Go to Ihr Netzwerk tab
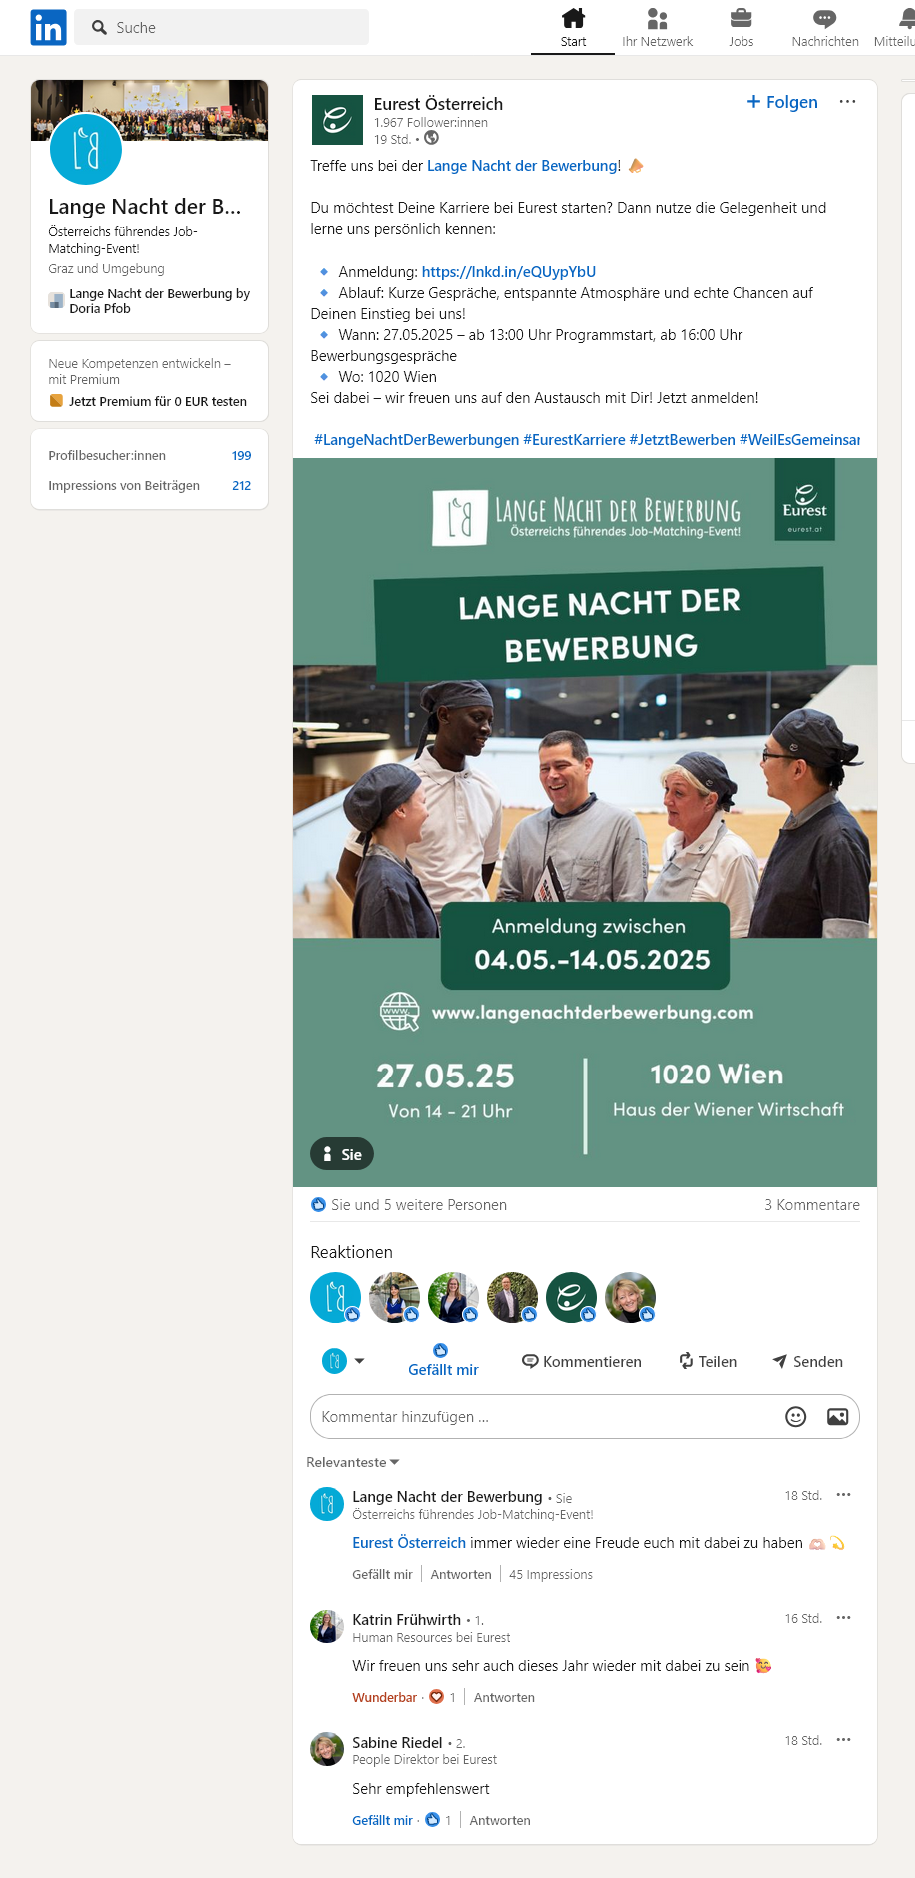Image resolution: width=915 pixels, height=1878 pixels. tap(657, 28)
